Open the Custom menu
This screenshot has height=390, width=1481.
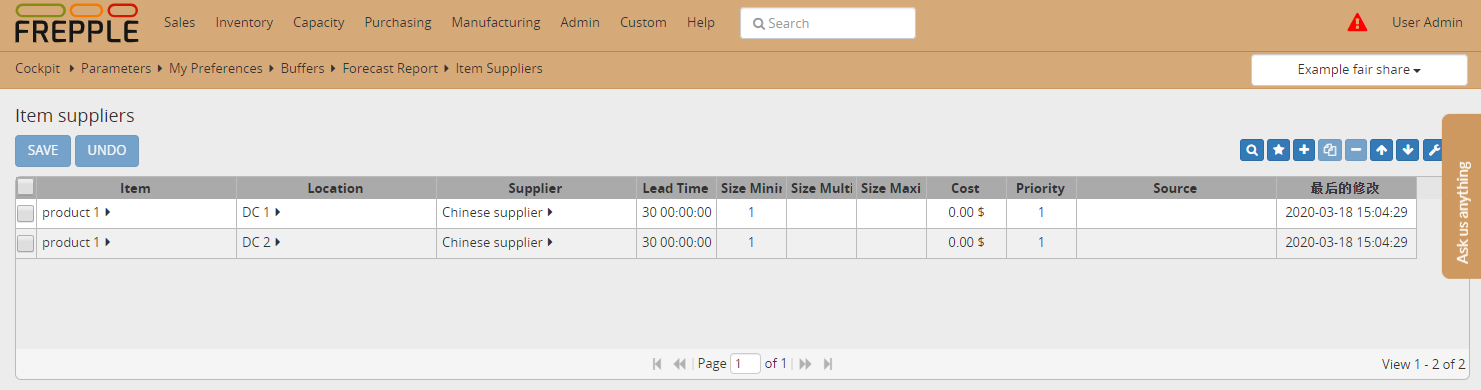coord(643,22)
